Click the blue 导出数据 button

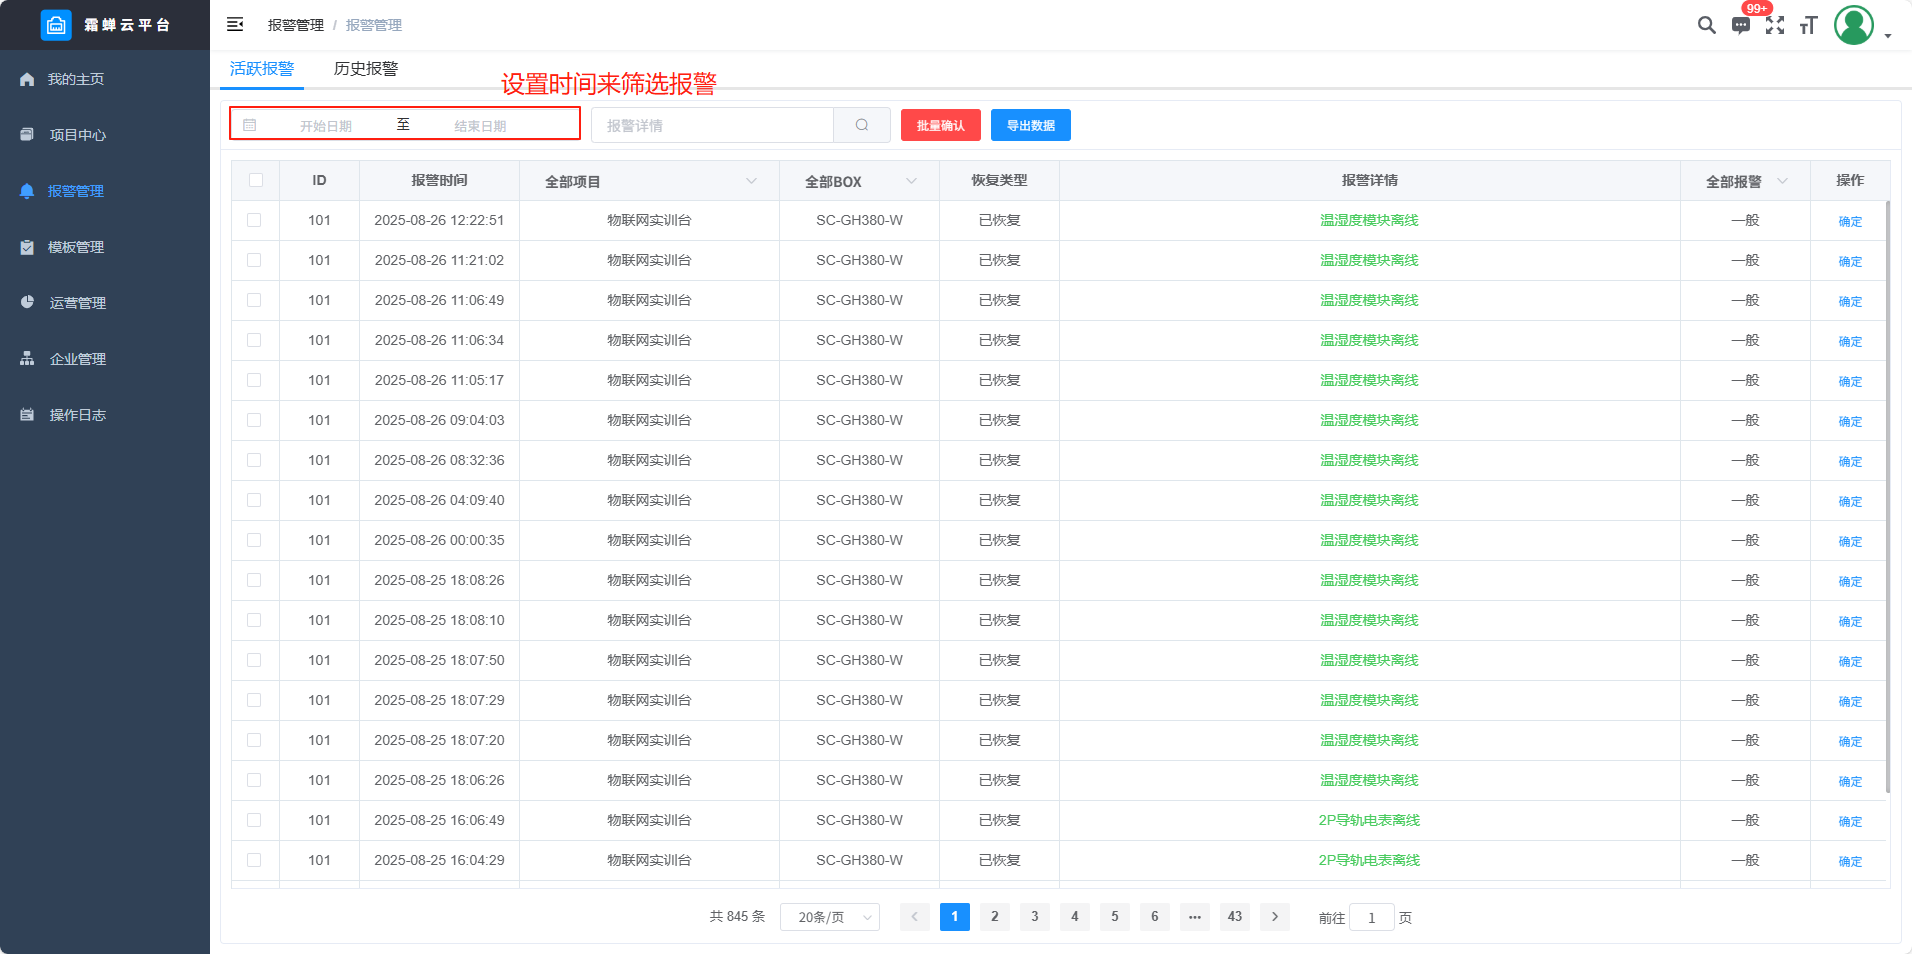pos(1030,125)
